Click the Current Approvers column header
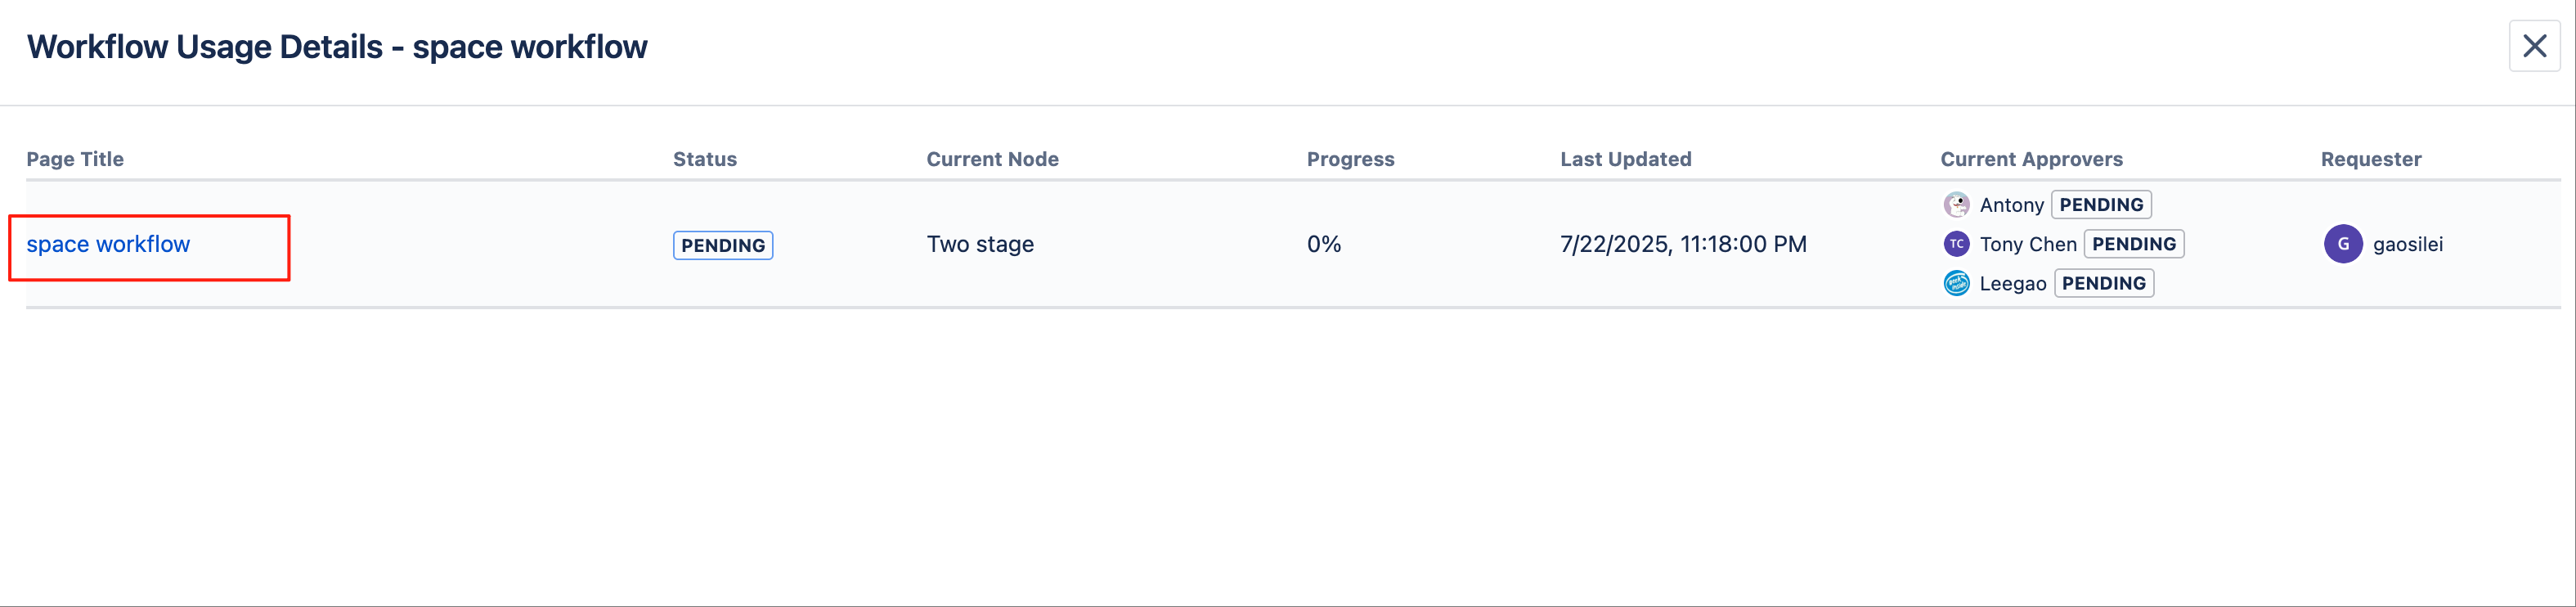Screen dimensions: 2576x607 coord(2031,159)
